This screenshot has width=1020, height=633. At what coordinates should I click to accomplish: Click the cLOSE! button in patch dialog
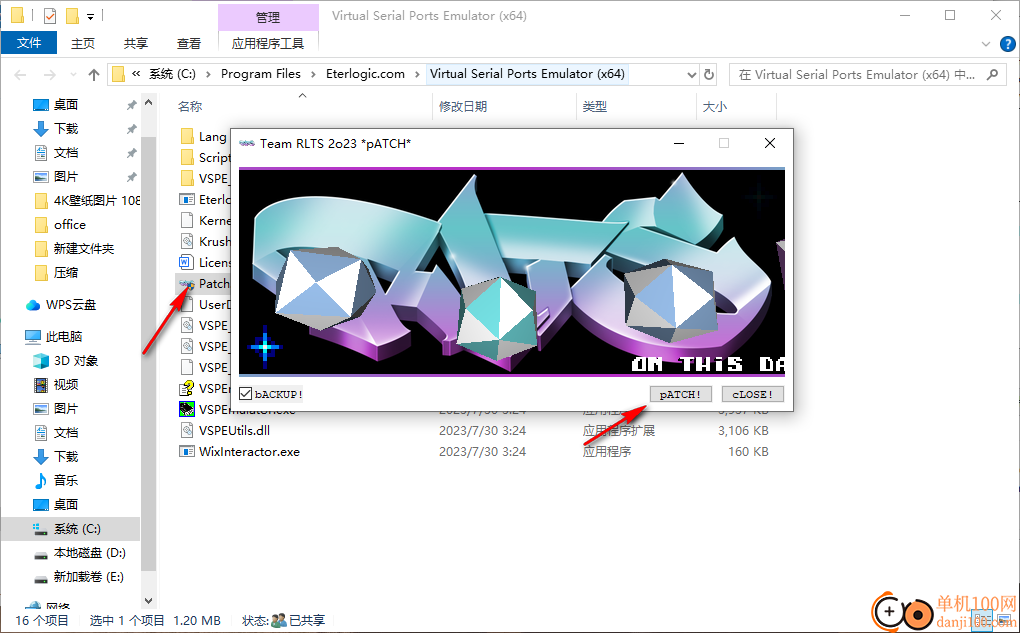coord(753,394)
